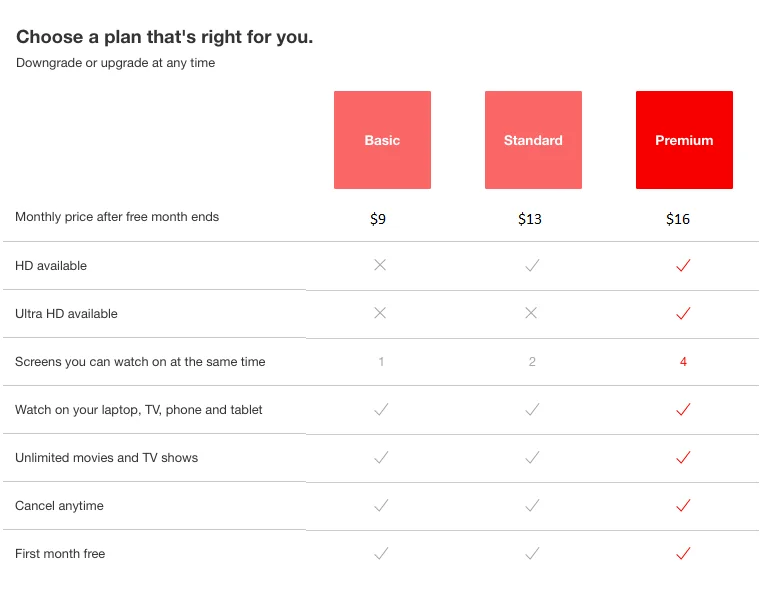Image resolution: width=763 pixels, height=591 pixels.
Task: Choose the red Premium plan tile
Action: click(x=684, y=140)
